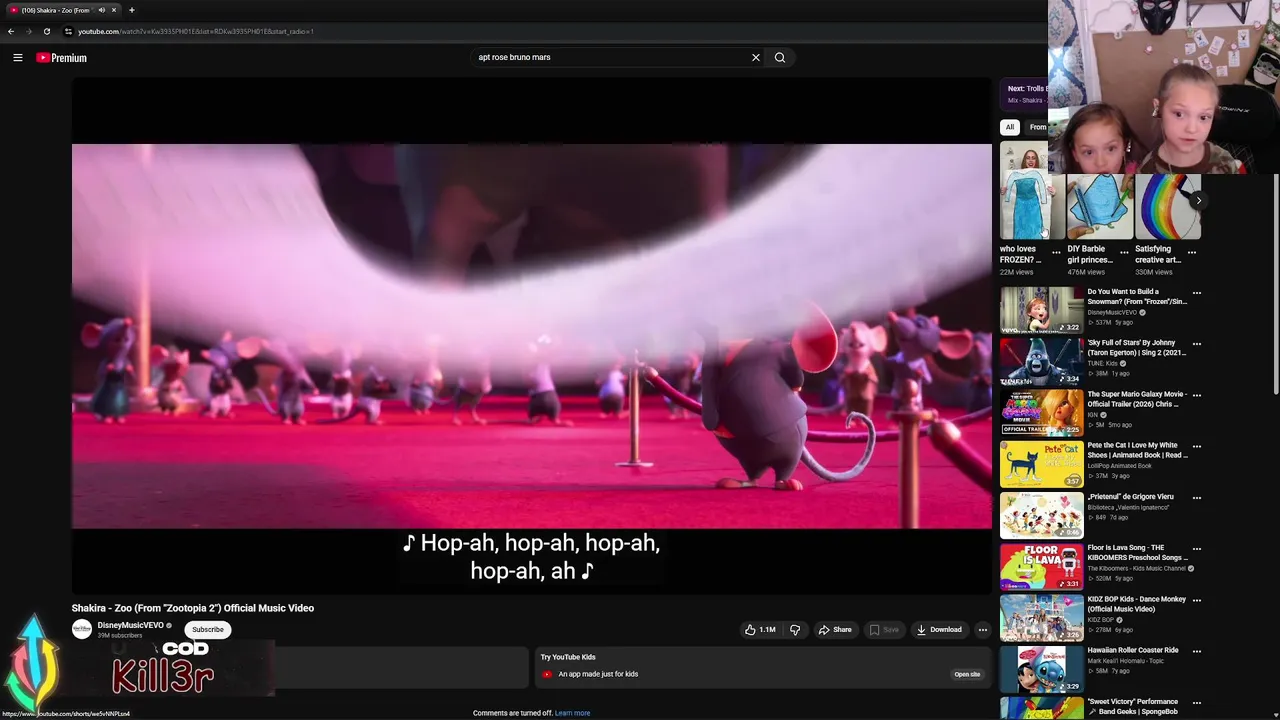Close the Shakira Zoo browser tab
Screen dimensions: 1280x720
(114, 10)
